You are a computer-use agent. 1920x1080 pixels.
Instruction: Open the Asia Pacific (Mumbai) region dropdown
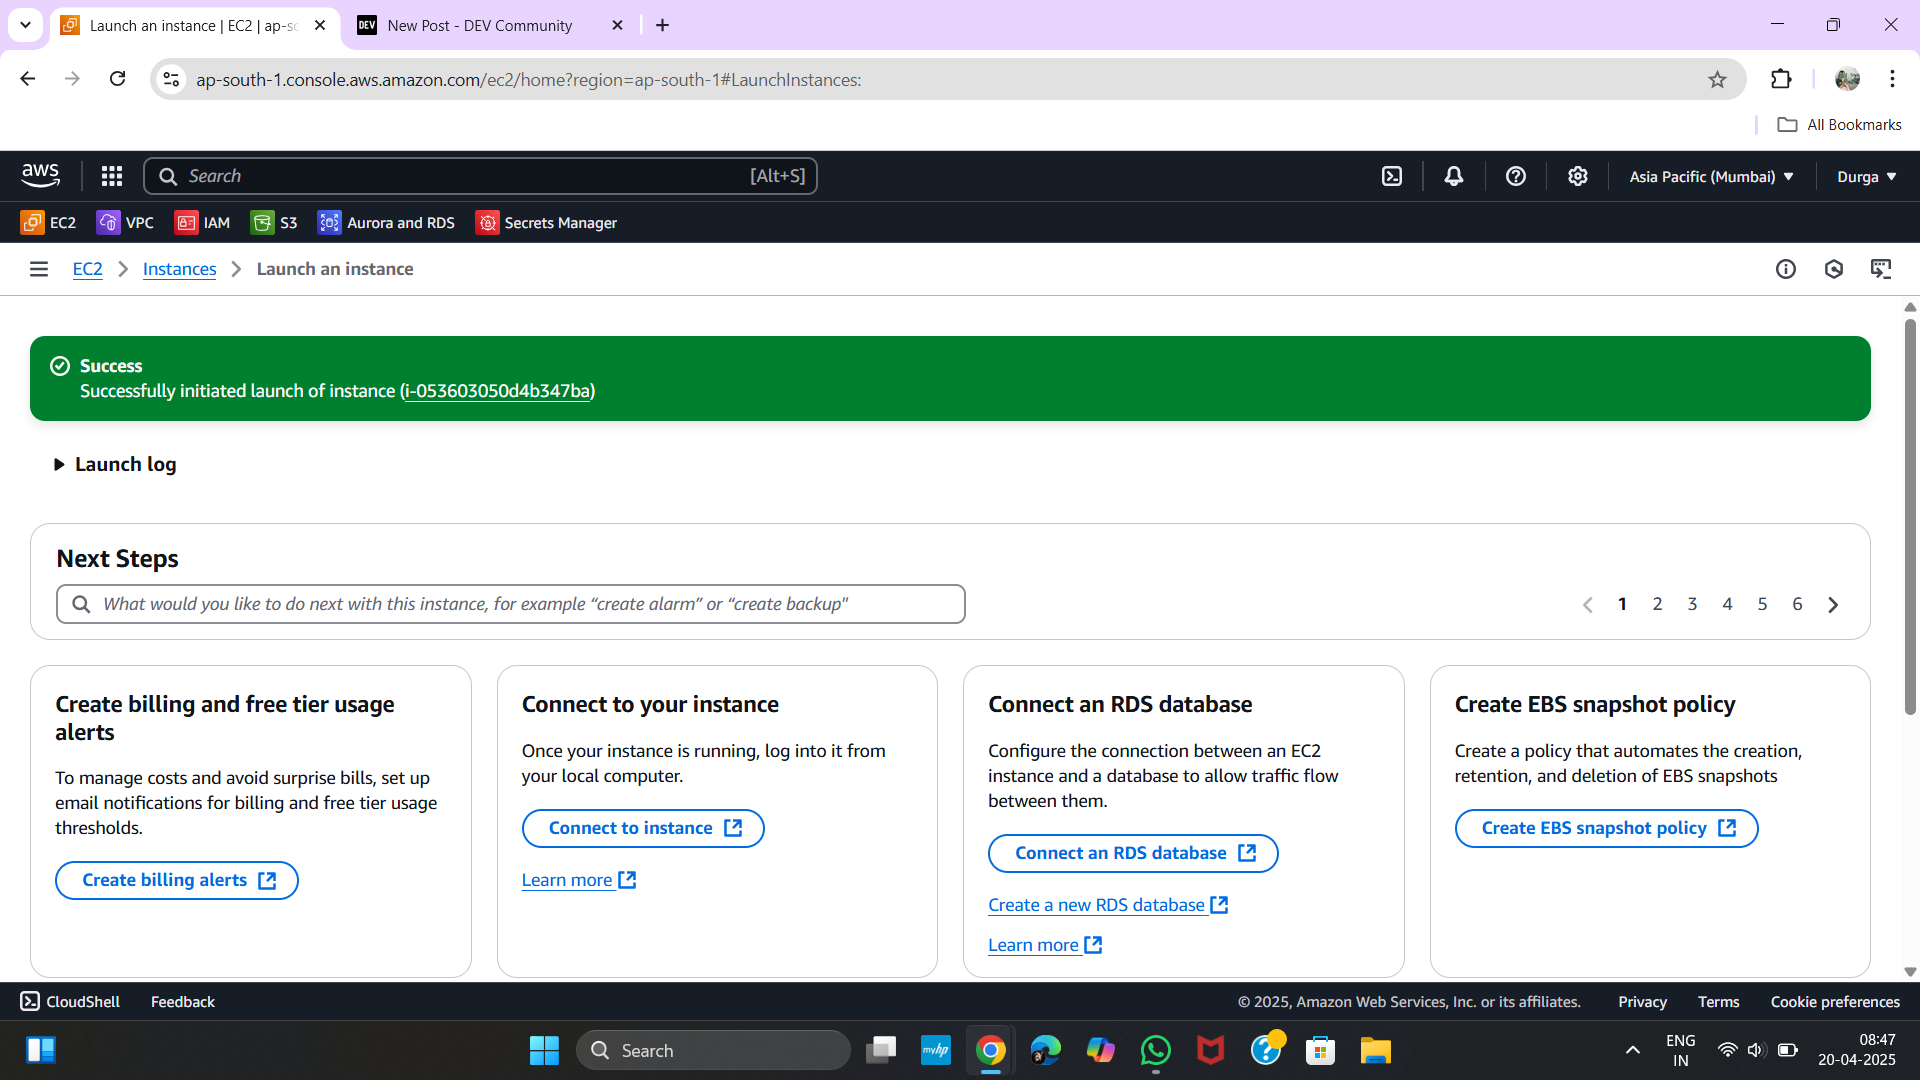point(1711,176)
